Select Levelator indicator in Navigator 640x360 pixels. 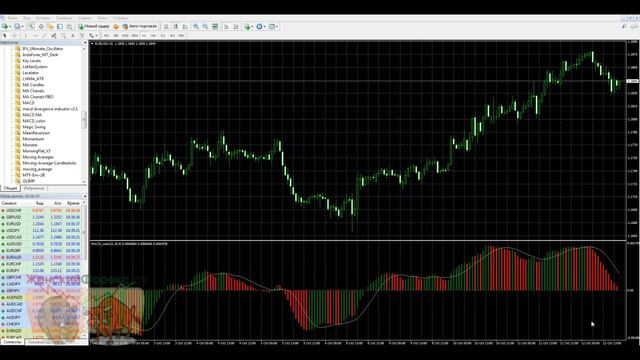[x=31, y=73]
